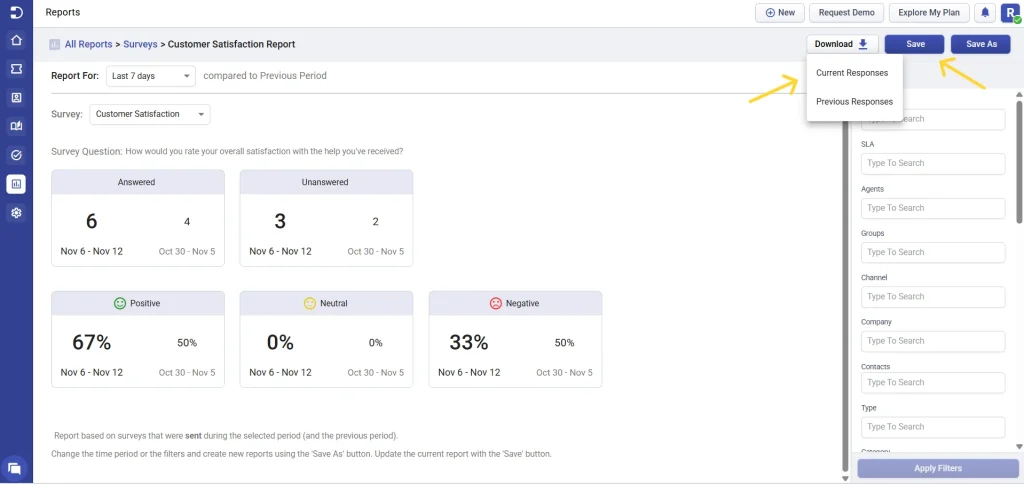Focus the Type filter search field
The width and height of the screenshot is (1024, 484).
point(933,427)
